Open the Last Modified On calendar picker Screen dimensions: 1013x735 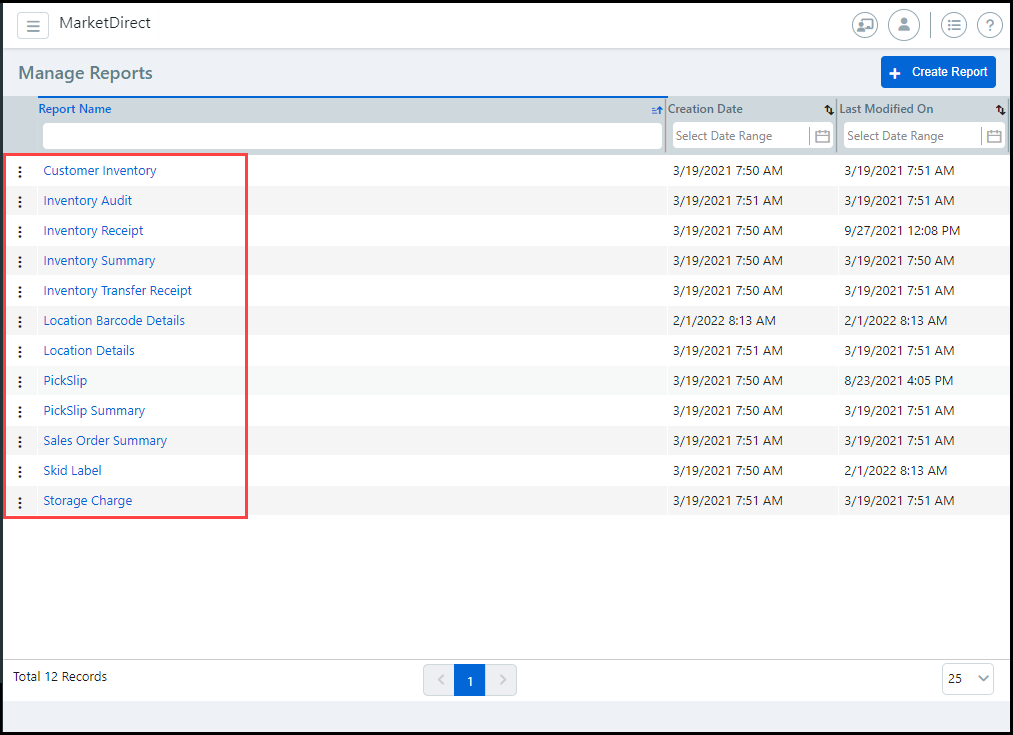[x=994, y=136]
